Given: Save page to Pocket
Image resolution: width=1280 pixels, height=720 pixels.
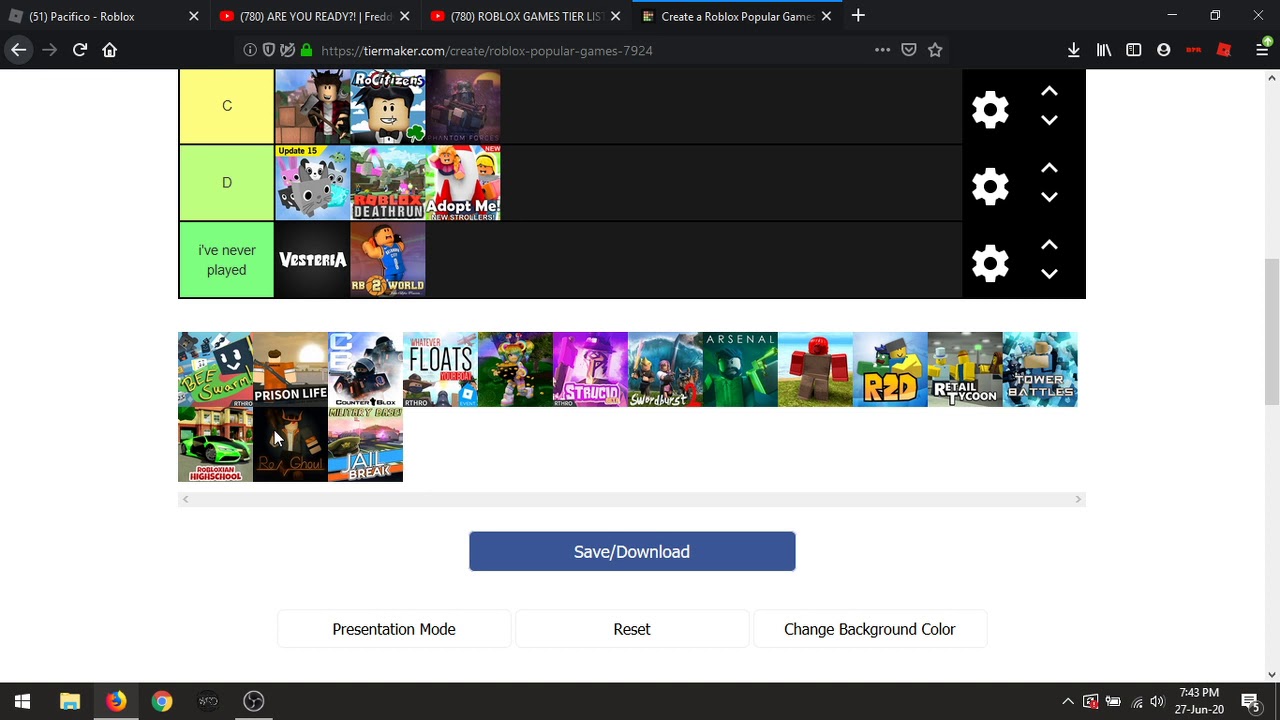Looking at the screenshot, I should [x=909, y=50].
